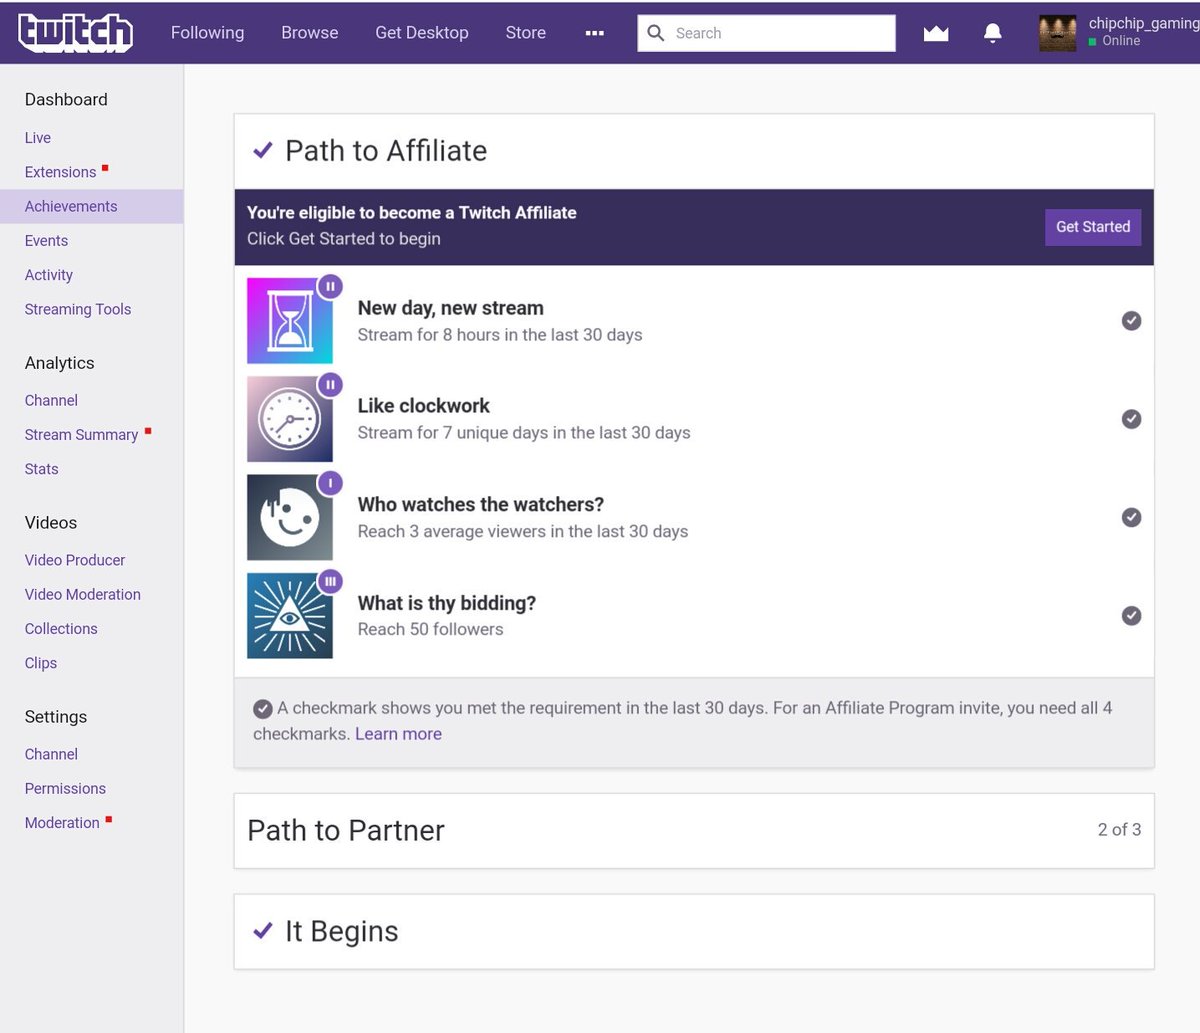Open Live in the dashboard sidebar

pyautogui.click(x=38, y=138)
